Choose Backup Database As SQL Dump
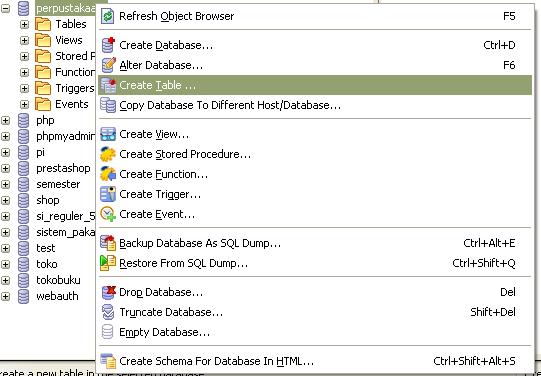 click(315, 243)
